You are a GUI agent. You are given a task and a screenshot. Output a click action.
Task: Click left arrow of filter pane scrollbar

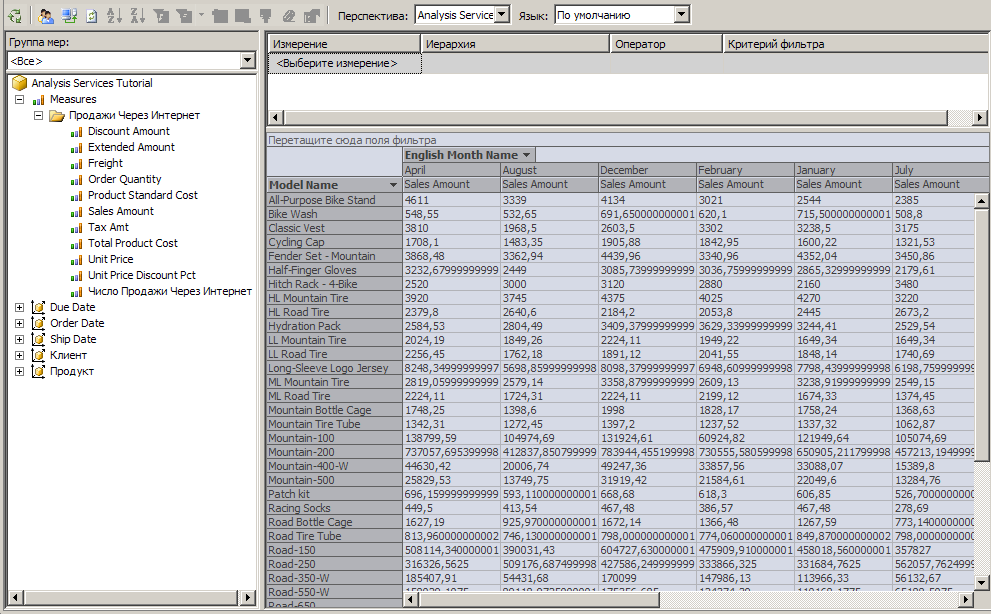point(276,118)
